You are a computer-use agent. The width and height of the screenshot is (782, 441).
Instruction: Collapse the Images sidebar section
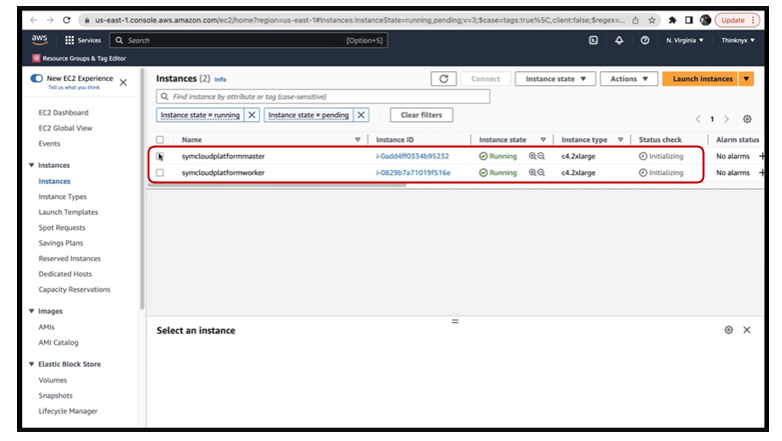tap(31, 311)
